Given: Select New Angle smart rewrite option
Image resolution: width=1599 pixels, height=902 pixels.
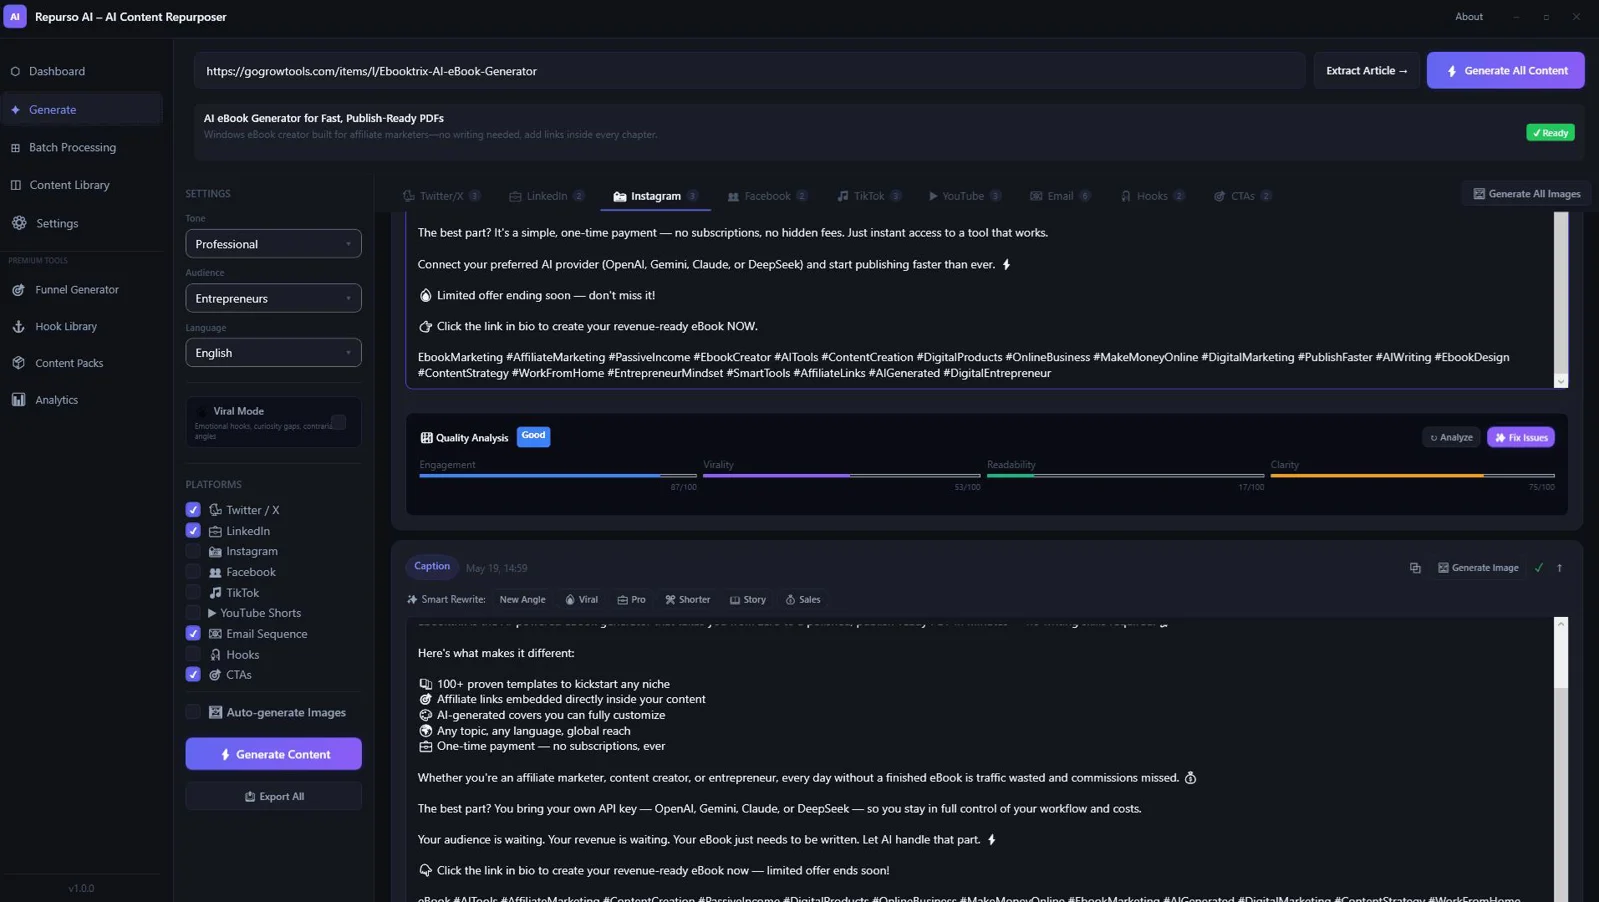Looking at the screenshot, I should coord(522,600).
